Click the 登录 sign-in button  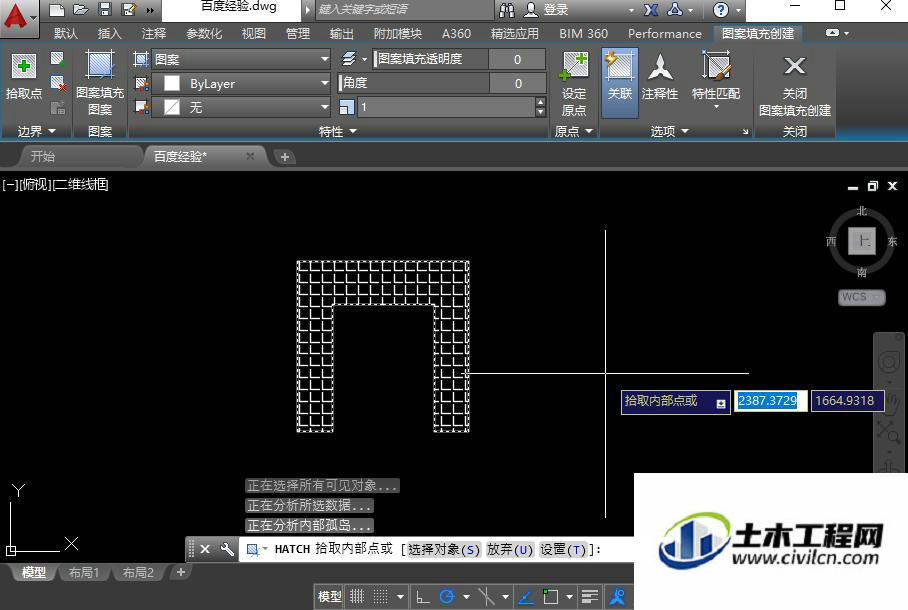click(556, 10)
